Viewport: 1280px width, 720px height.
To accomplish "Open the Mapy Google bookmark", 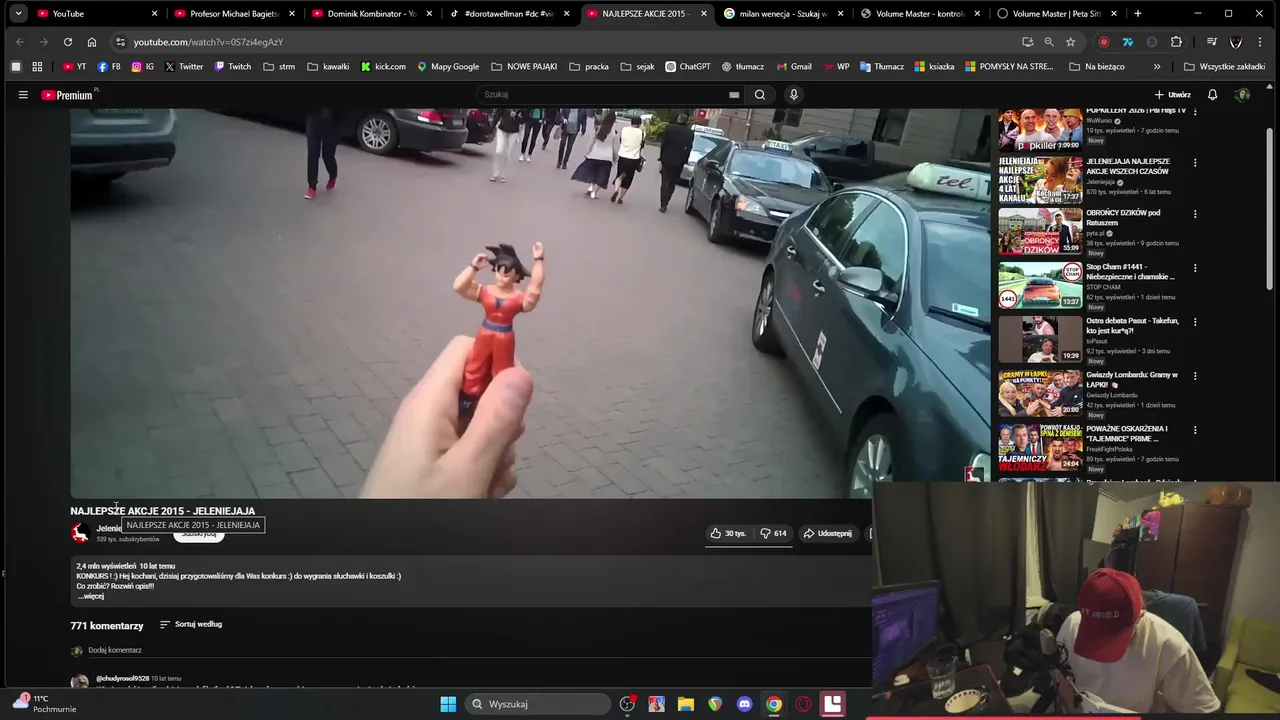I will (x=448, y=67).
